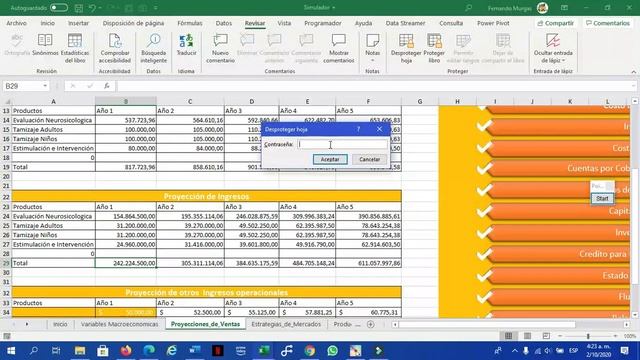This screenshot has width=640, height=360.
Task: Adjust the zoom slider handle
Action: (x=588, y=336)
